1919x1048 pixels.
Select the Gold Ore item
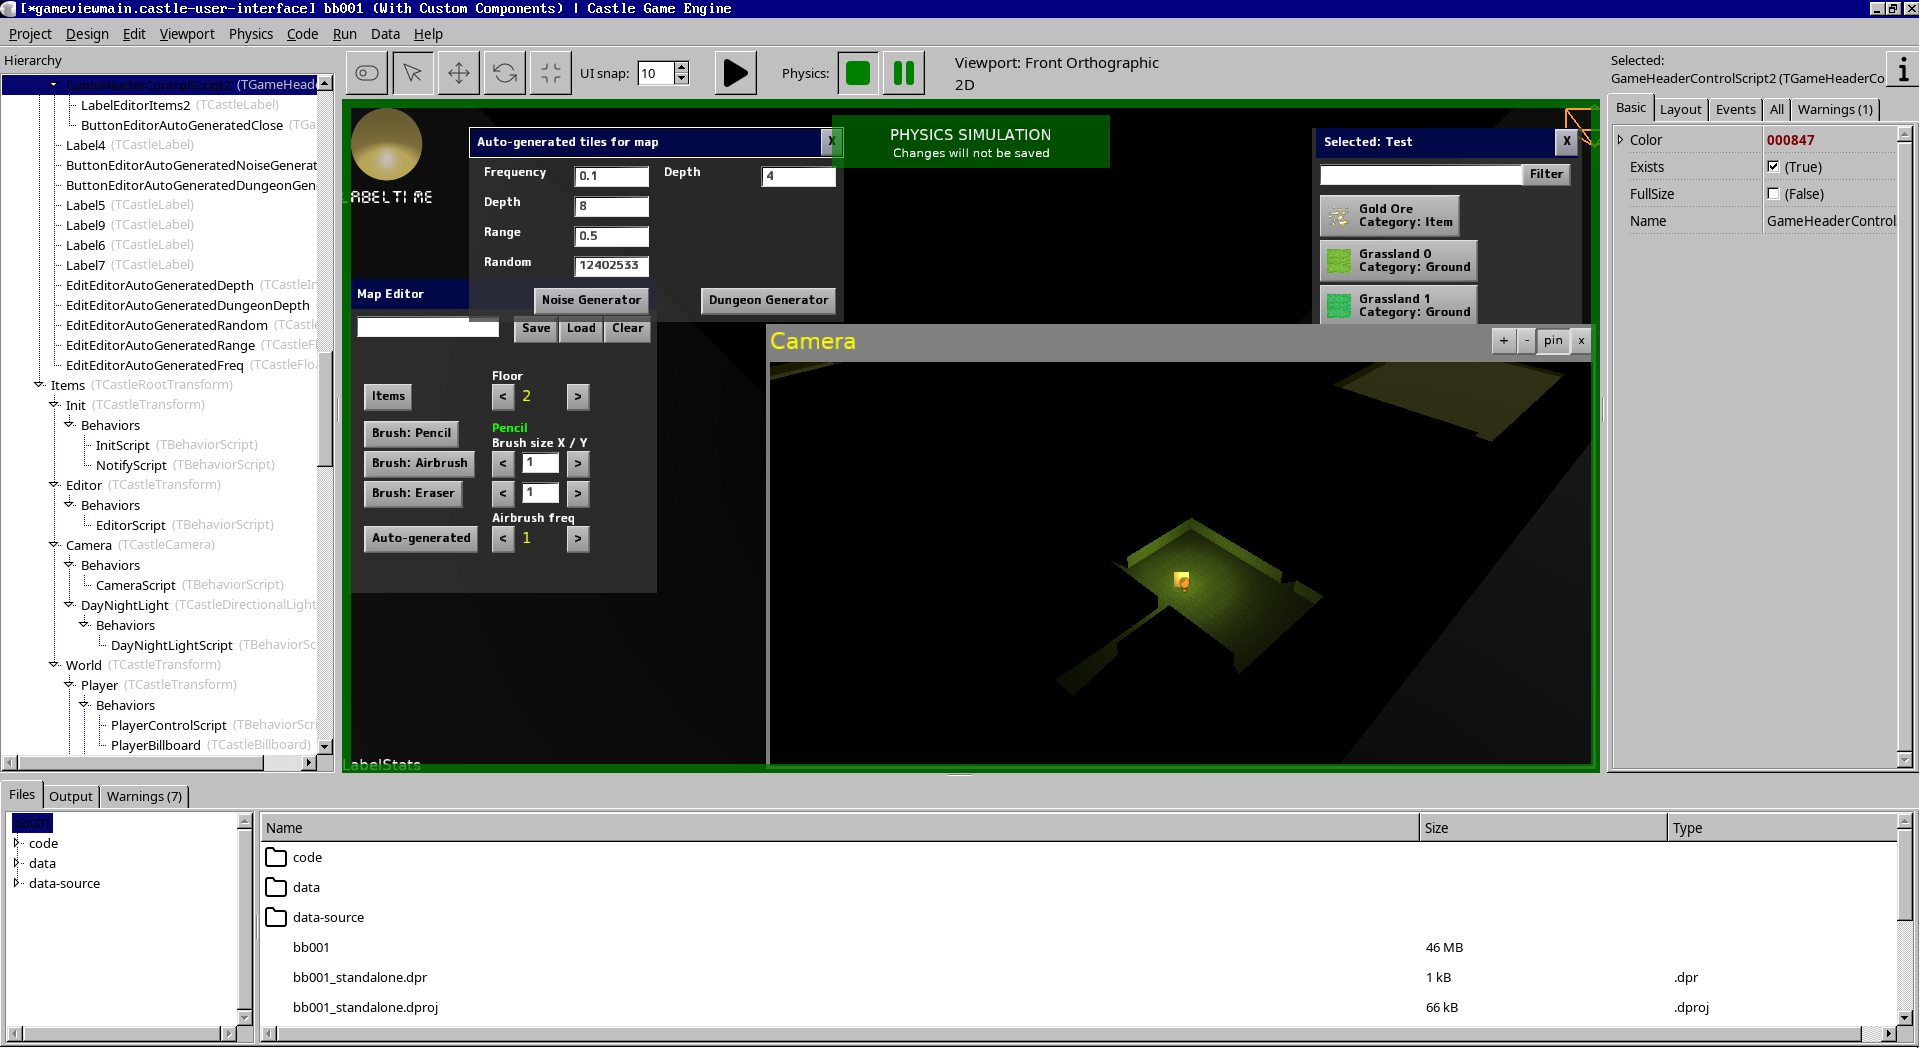coord(1389,216)
